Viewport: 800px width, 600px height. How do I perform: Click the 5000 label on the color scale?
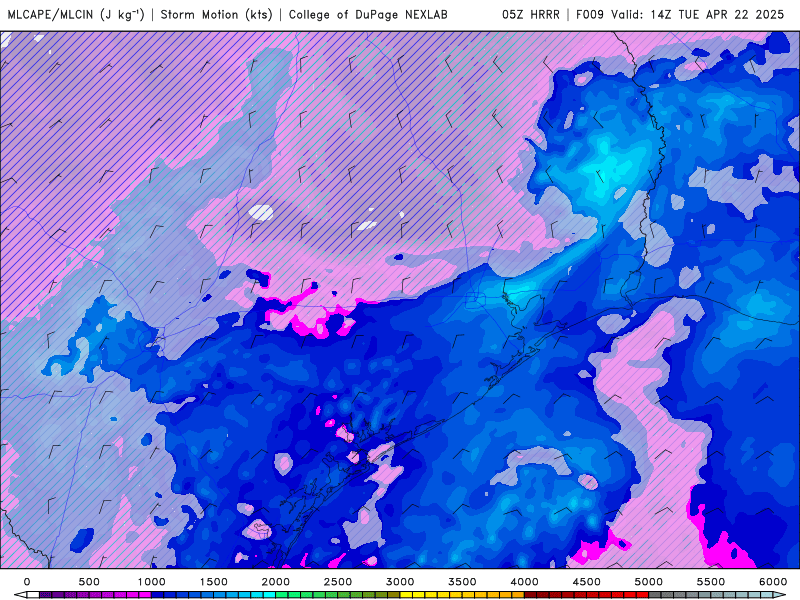pos(648,582)
